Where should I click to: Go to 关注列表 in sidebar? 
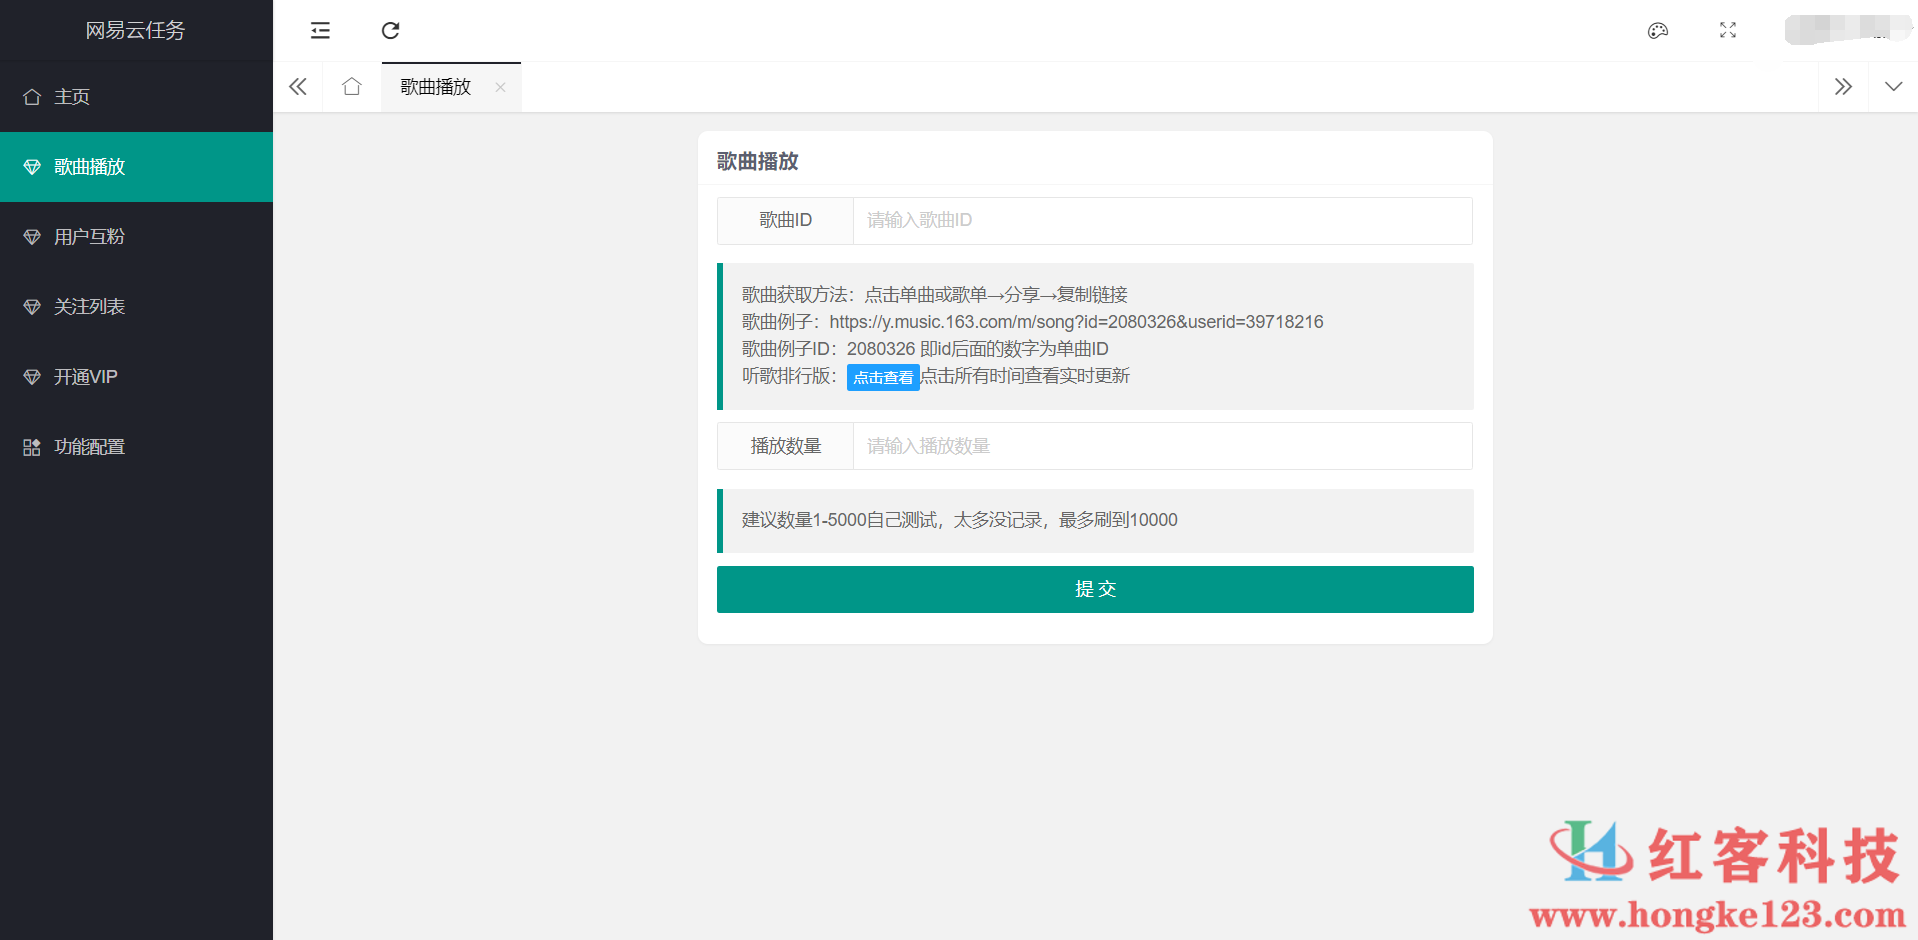tap(89, 307)
